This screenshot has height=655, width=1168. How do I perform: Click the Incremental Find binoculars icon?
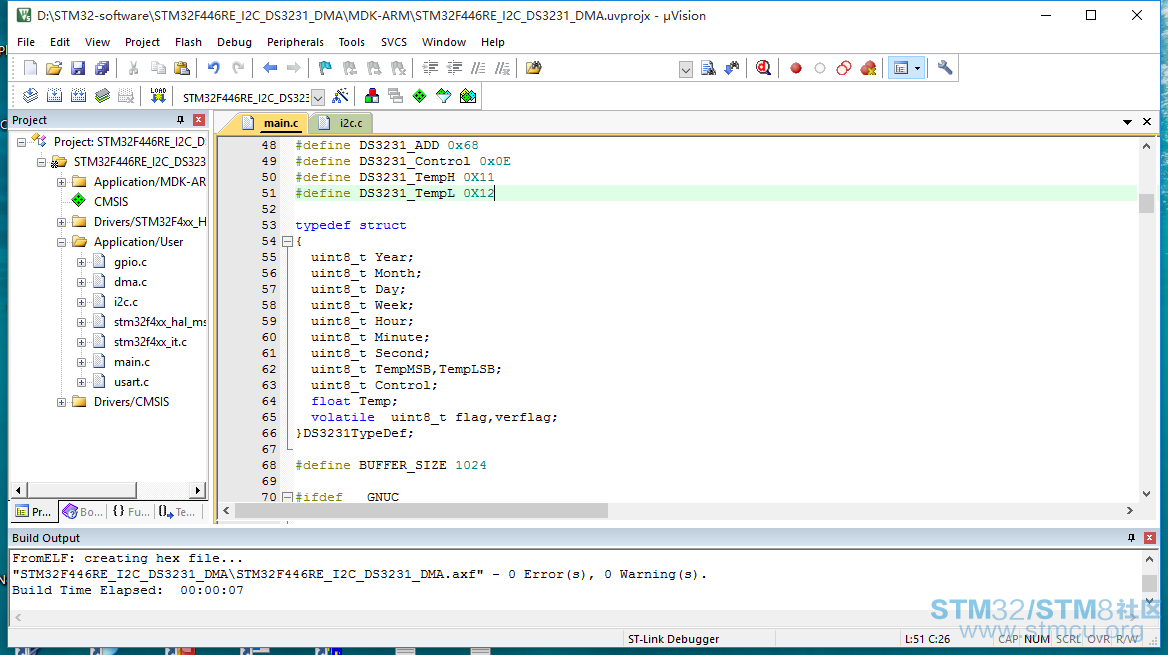[x=732, y=69]
